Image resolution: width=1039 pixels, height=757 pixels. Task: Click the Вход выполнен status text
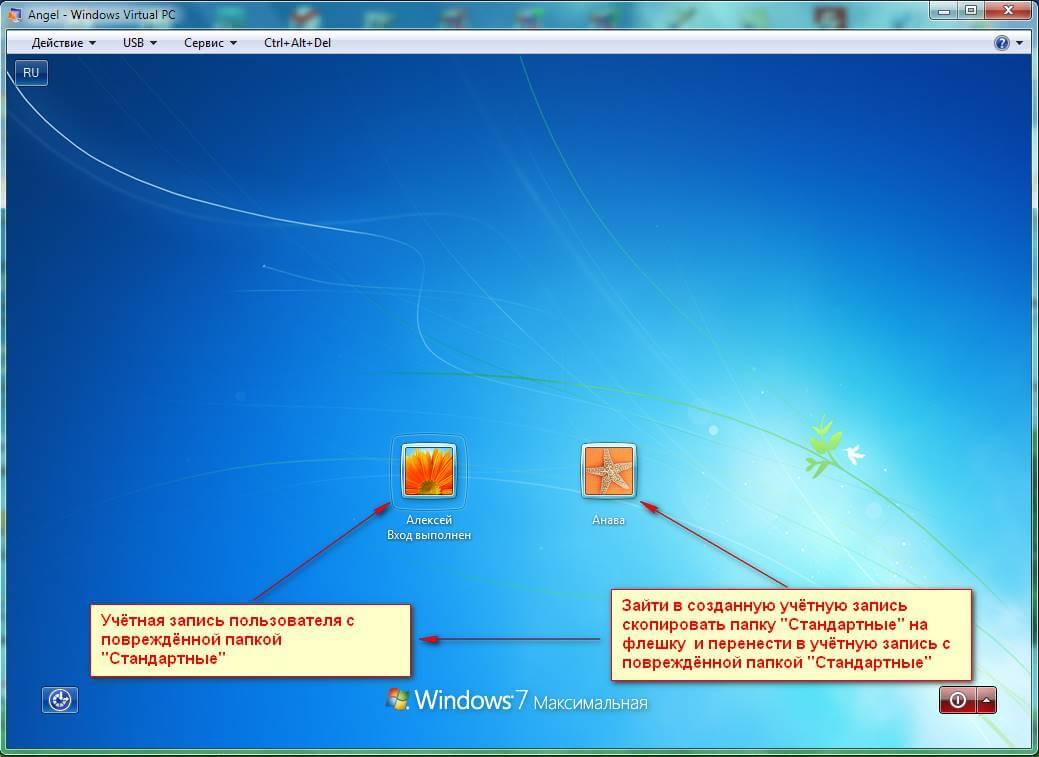tap(429, 535)
